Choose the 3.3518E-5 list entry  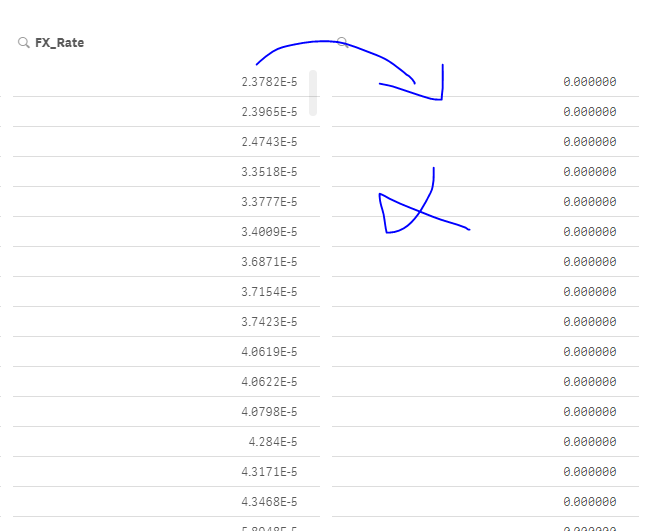click(x=269, y=172)
